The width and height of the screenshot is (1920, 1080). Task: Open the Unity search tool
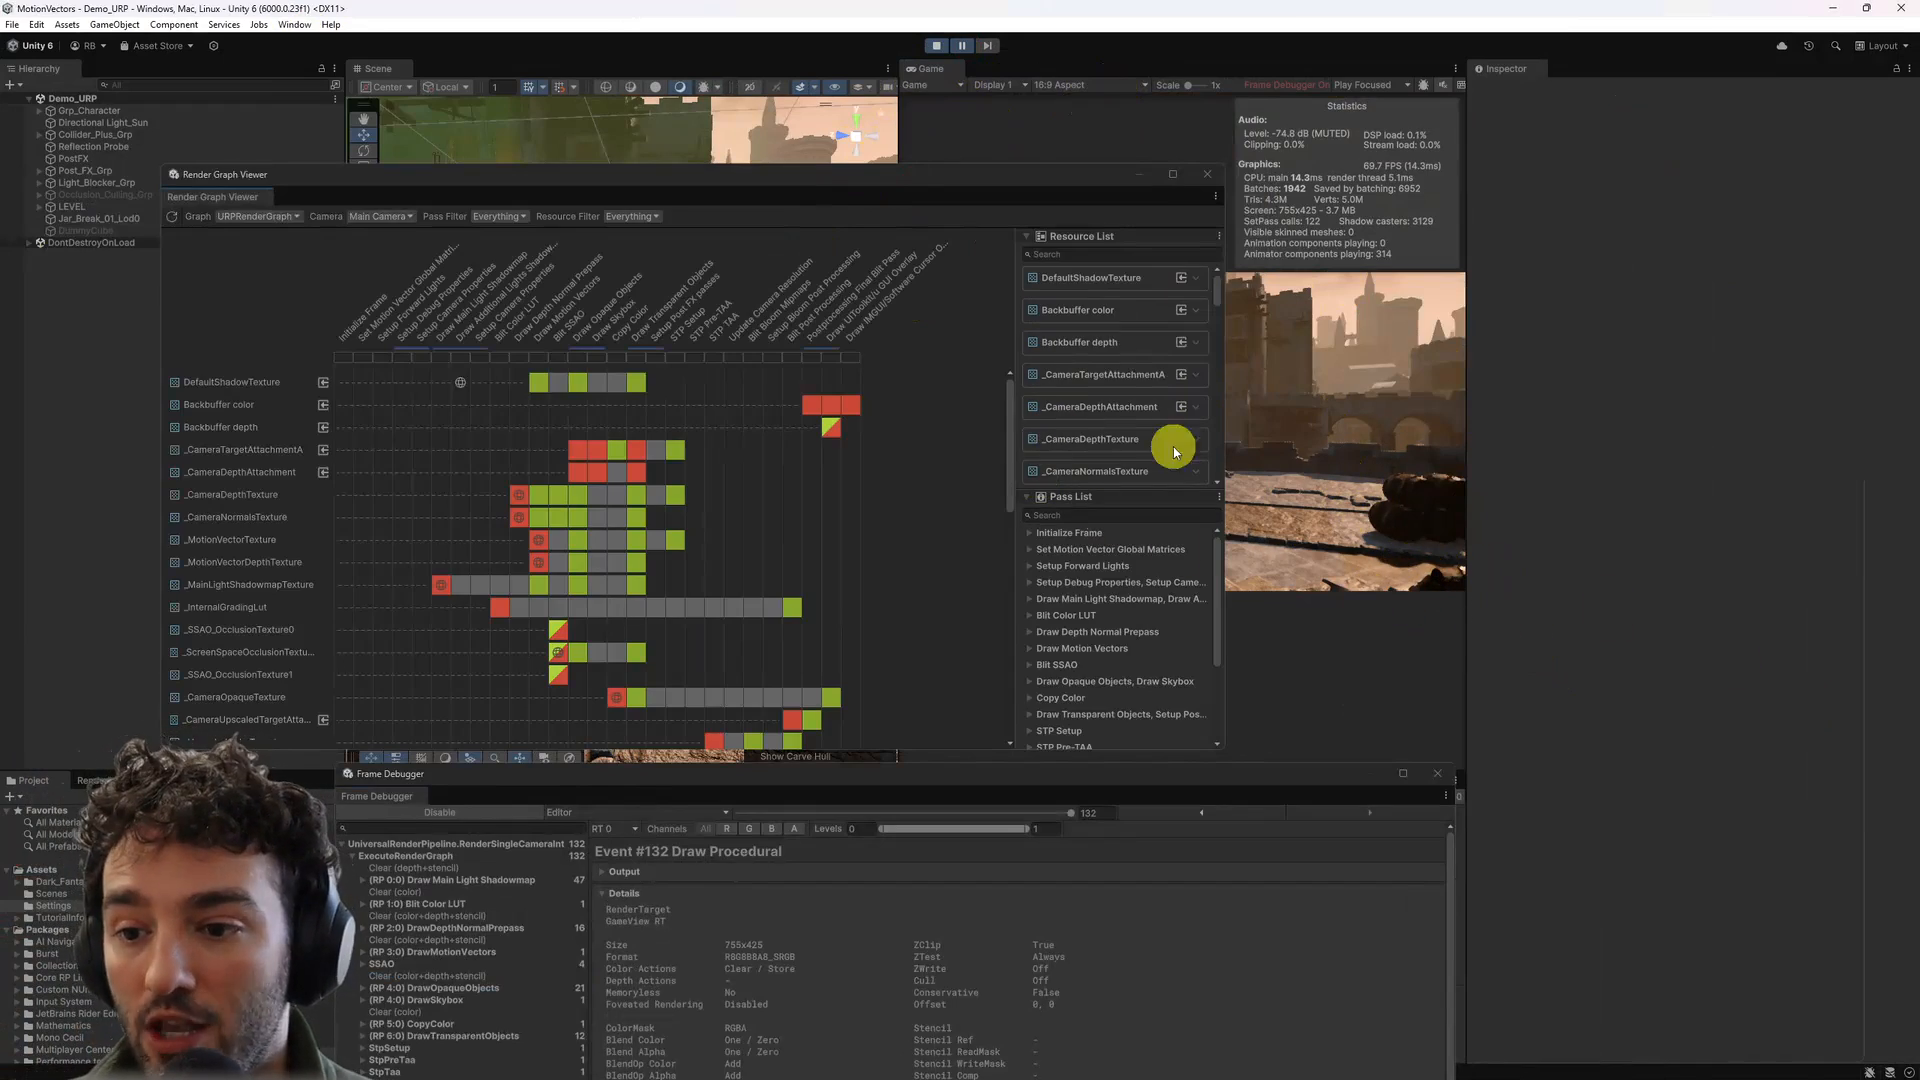1837,46
